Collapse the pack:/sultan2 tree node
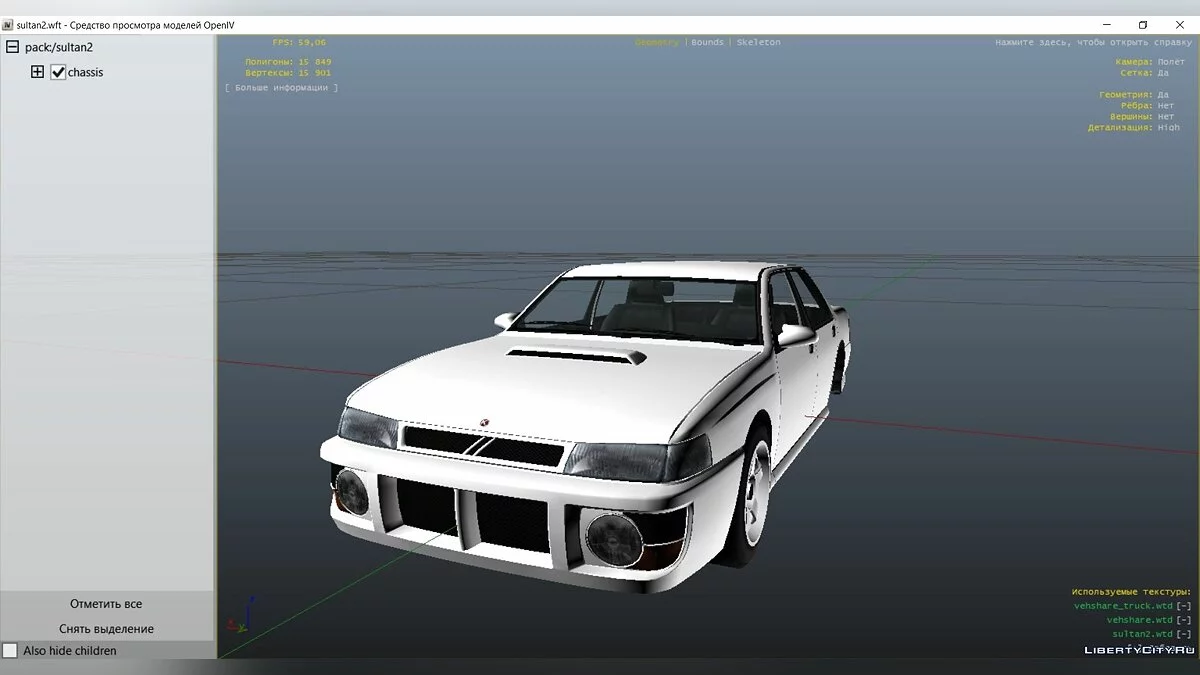 (x=13, y=47)
